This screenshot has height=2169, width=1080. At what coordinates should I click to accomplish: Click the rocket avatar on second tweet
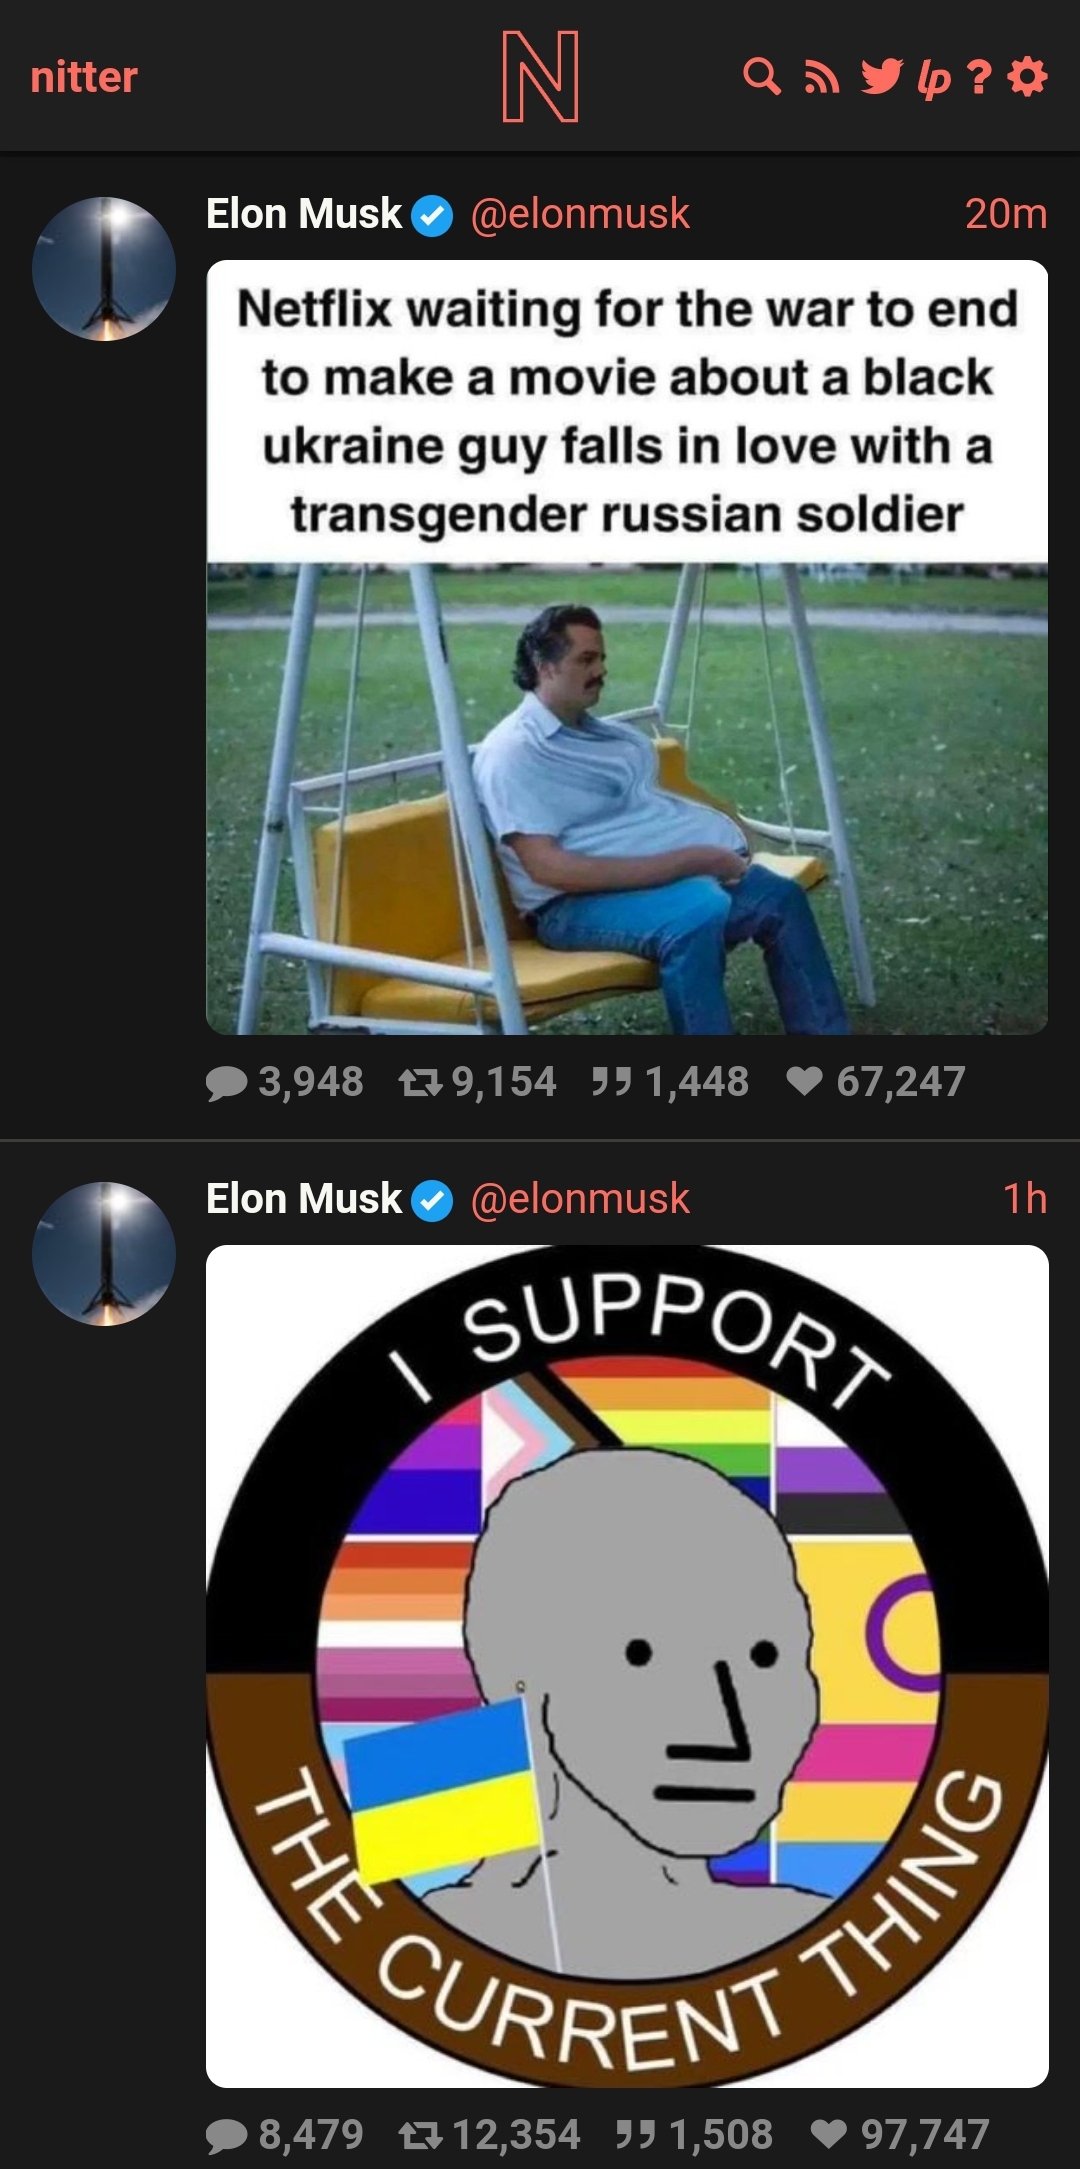tap(104, 1254)
